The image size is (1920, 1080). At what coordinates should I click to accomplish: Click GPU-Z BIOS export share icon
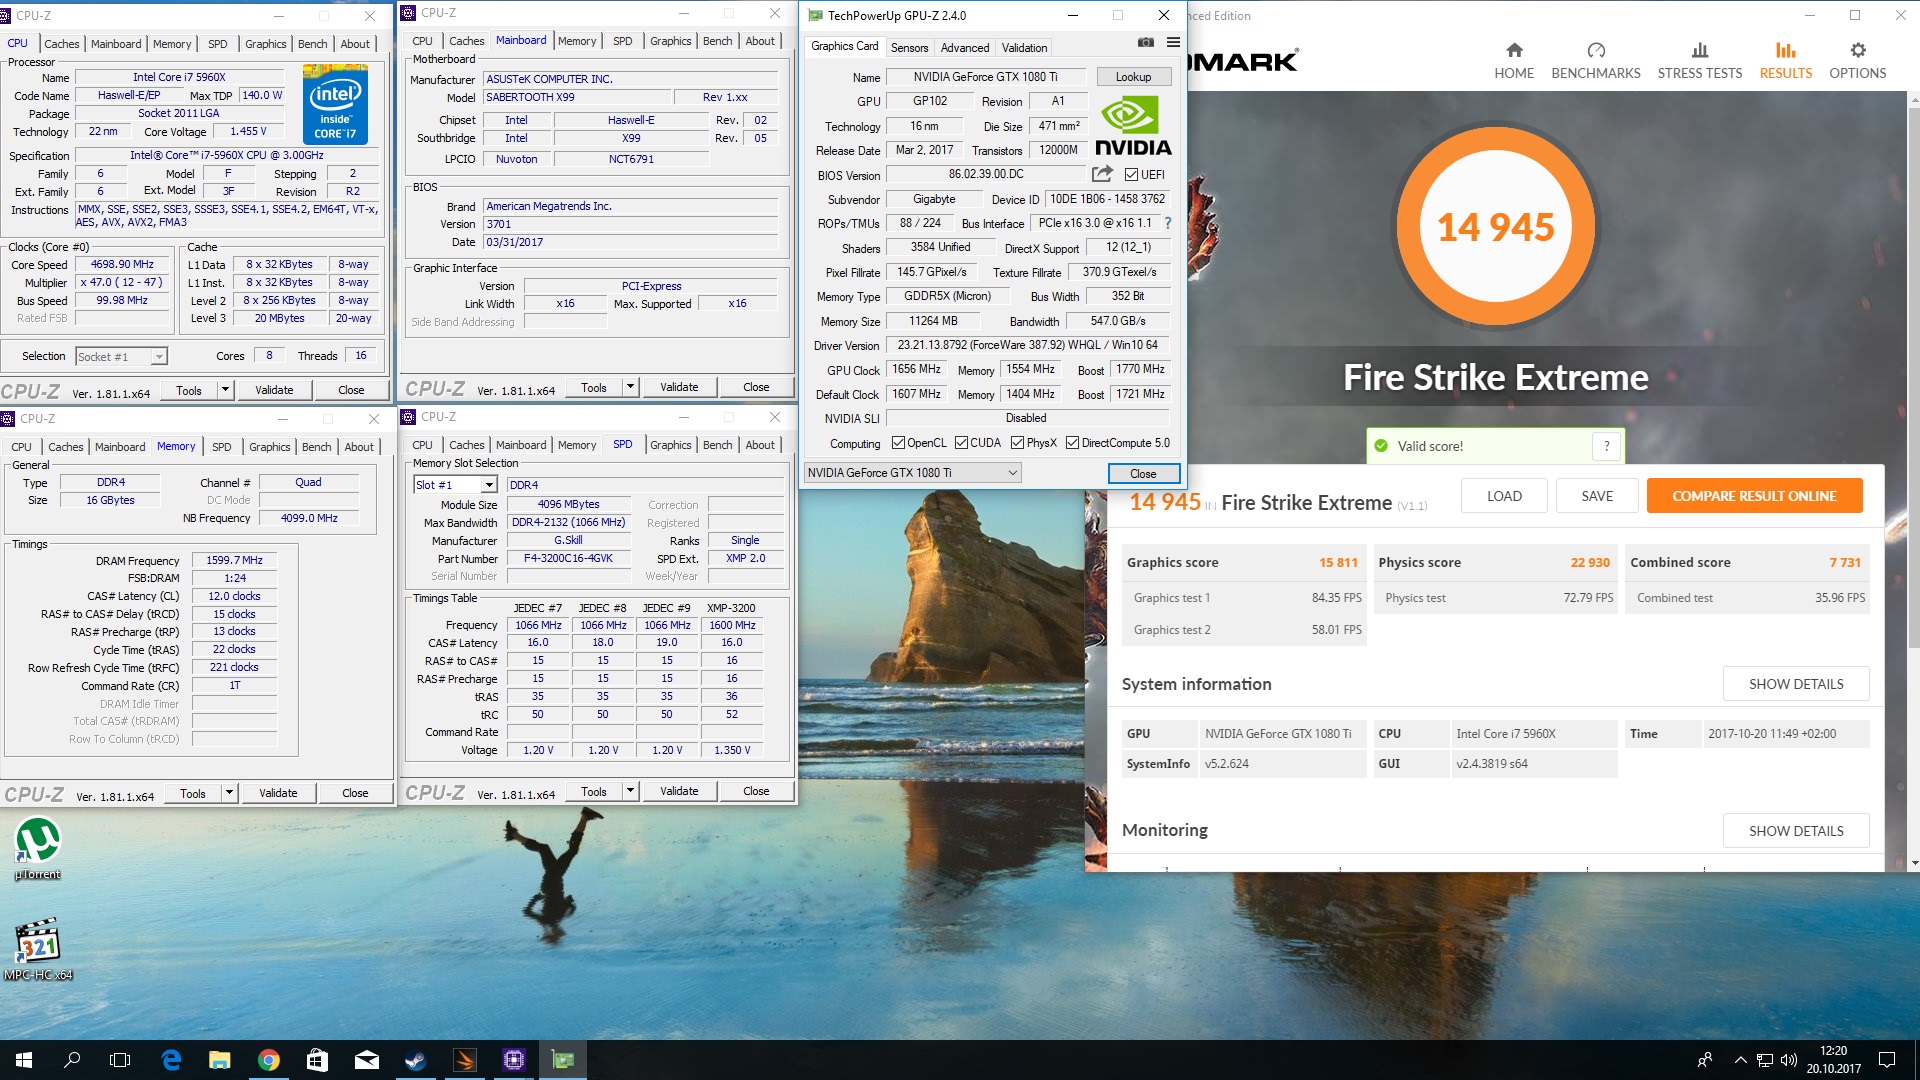point(1102,174)
